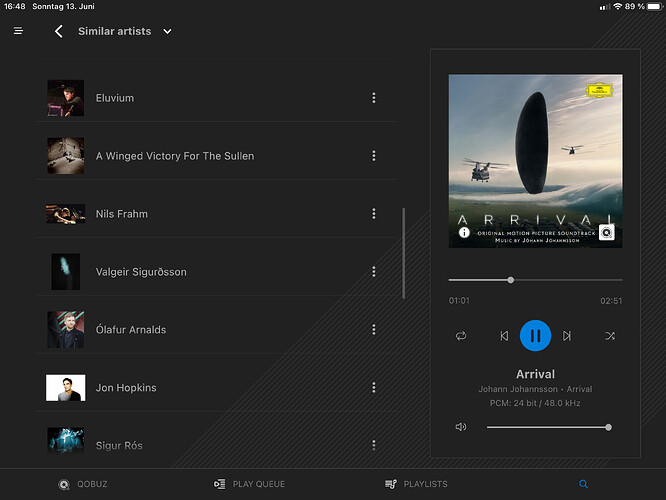Open options menu for Nils Frahm
The width and height of the screenshot is (666, 500).
[374, 214]
